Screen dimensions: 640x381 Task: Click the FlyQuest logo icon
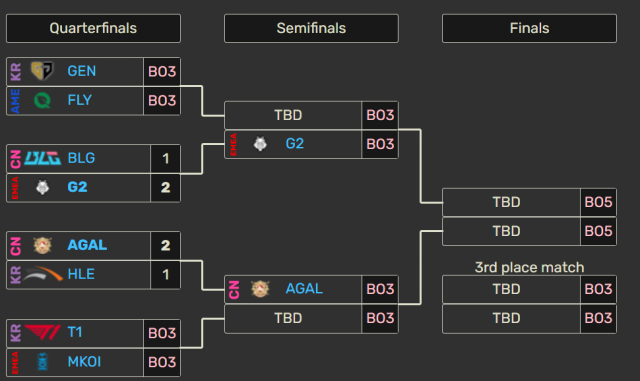click(x=42, y=100)
